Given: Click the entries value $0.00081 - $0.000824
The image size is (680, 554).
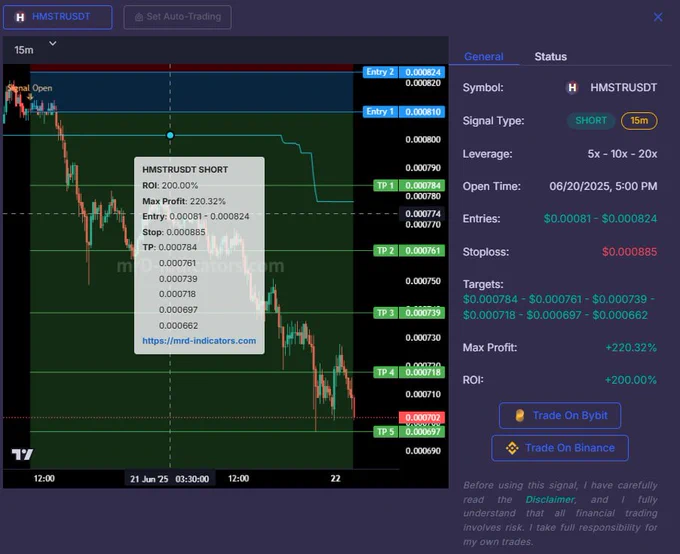Looking at the screenshot, I should pos(600,219).
